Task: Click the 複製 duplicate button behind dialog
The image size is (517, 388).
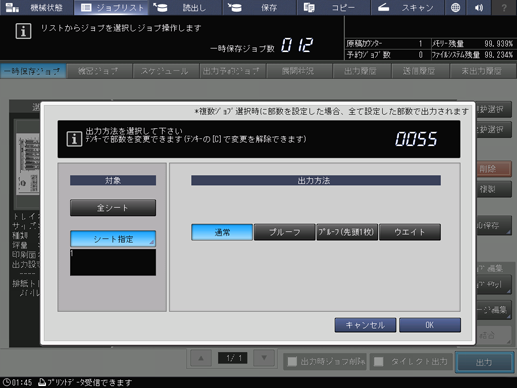Action: click(494, 189)
